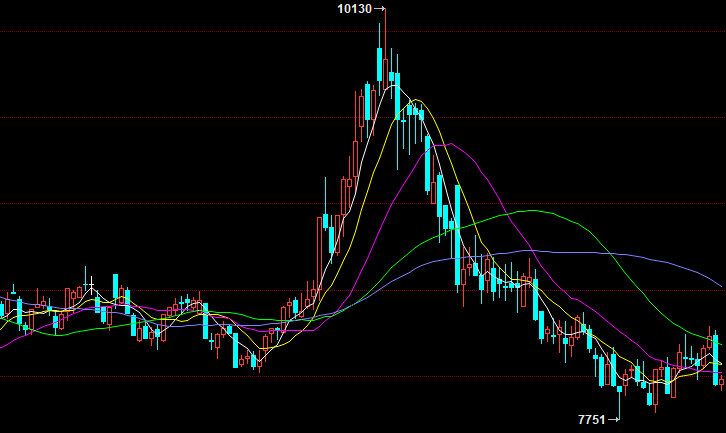Click the arrow beside the 10130 label

(379, 9)
